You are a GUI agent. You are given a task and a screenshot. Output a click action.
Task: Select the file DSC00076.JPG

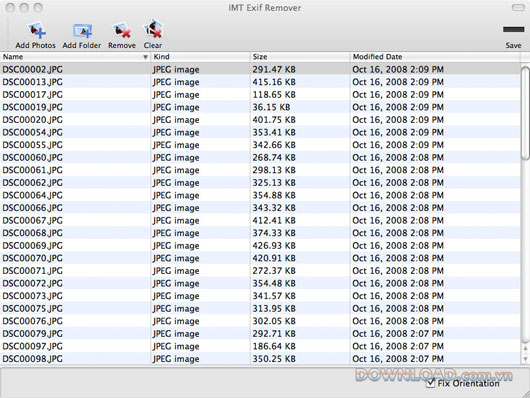[260, 321]
